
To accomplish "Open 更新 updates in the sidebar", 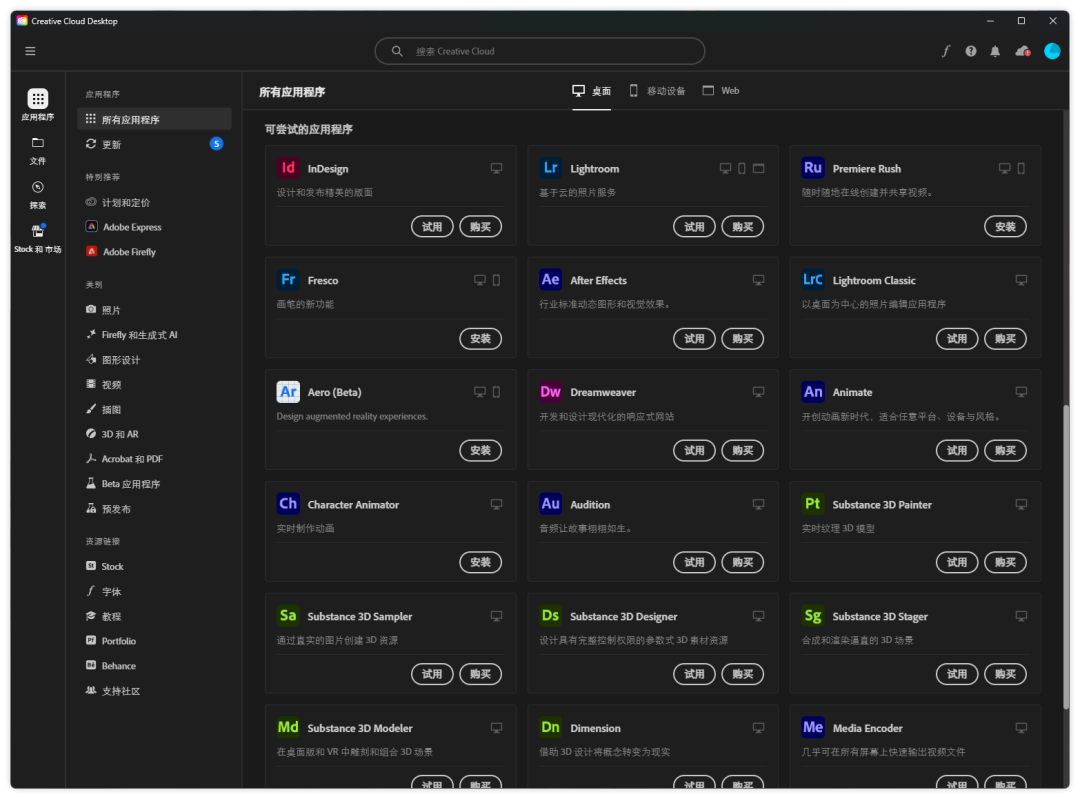I will point(154,144).
